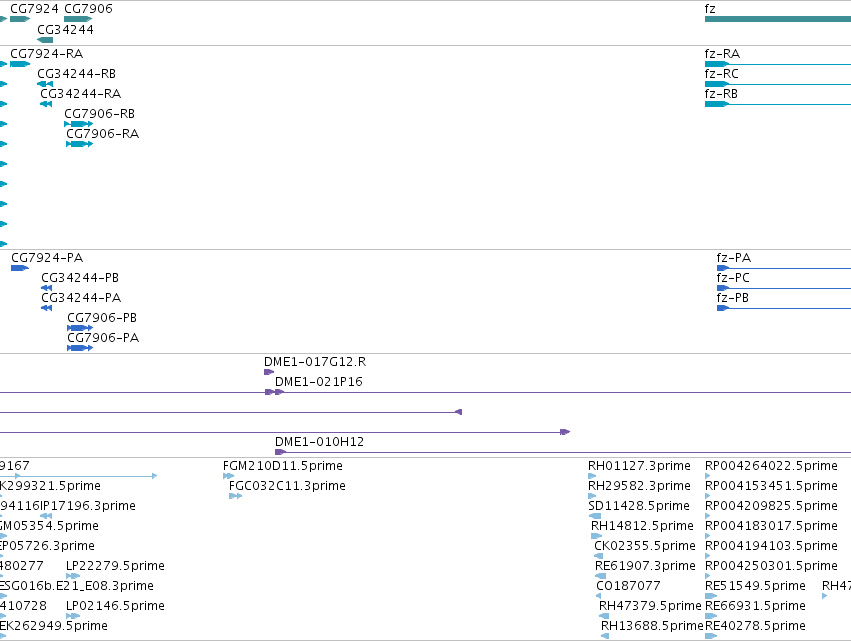
Task: Open the RP004264022.5prime EST label
Action: coord(771,466)
